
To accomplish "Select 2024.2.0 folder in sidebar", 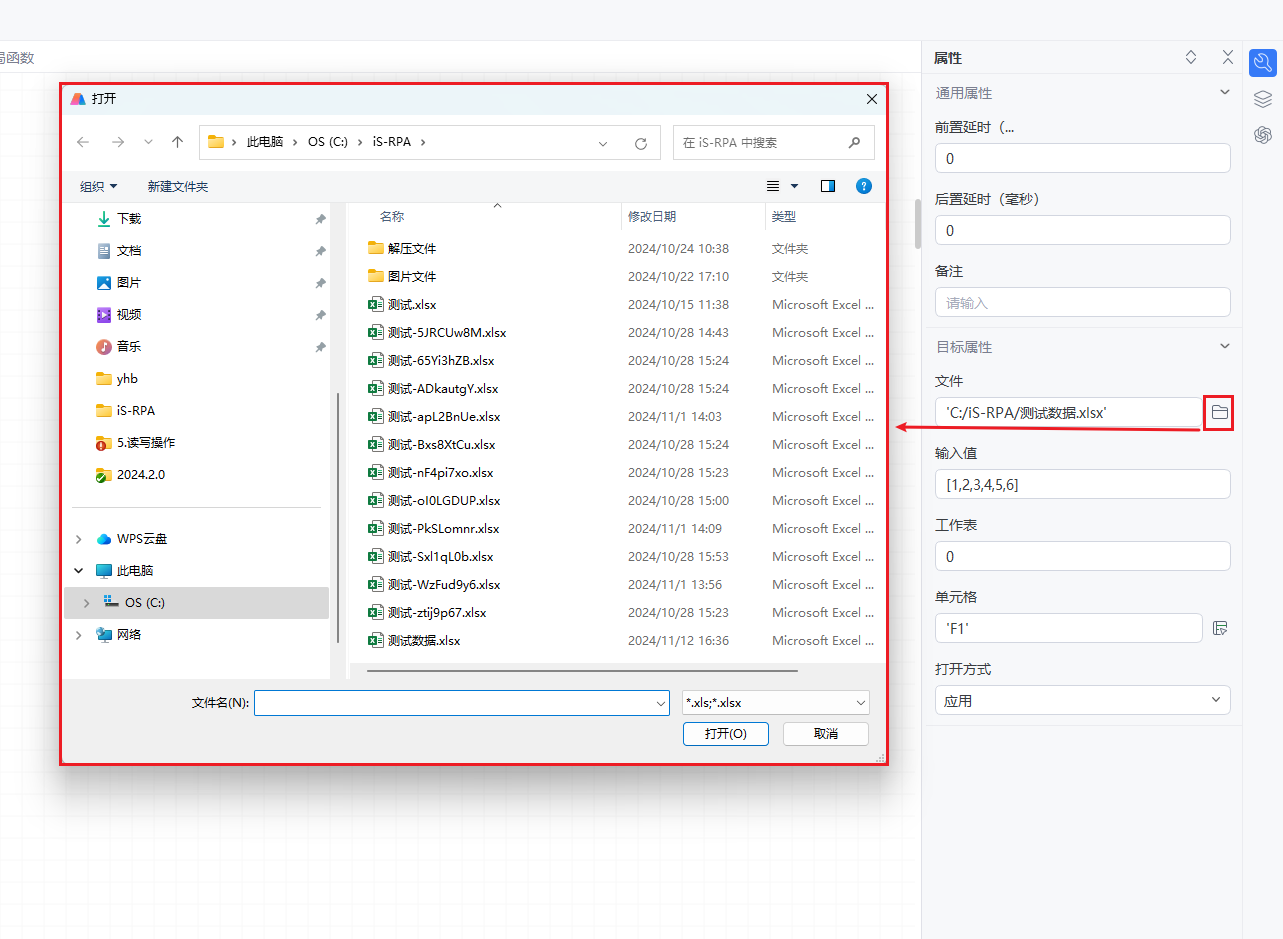I will click(x=130, y=474).
